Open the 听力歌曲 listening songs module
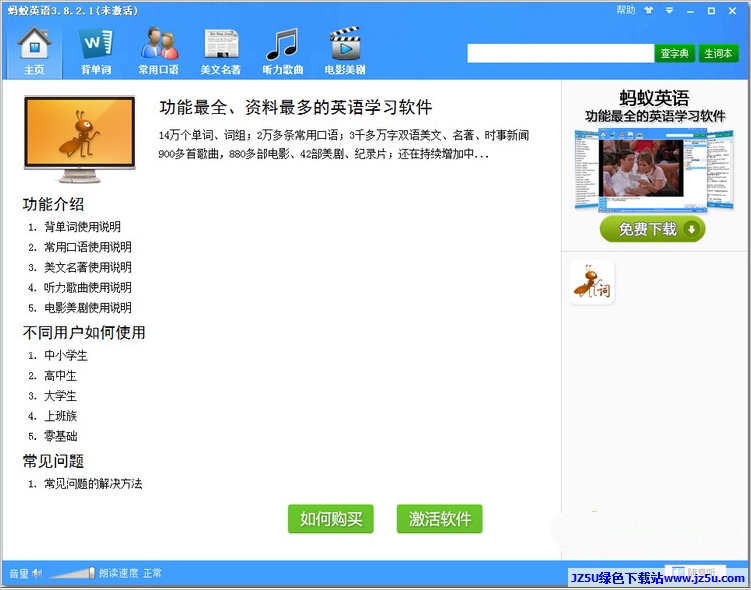Viewport: 751px width, 590px height. (283, 51)
